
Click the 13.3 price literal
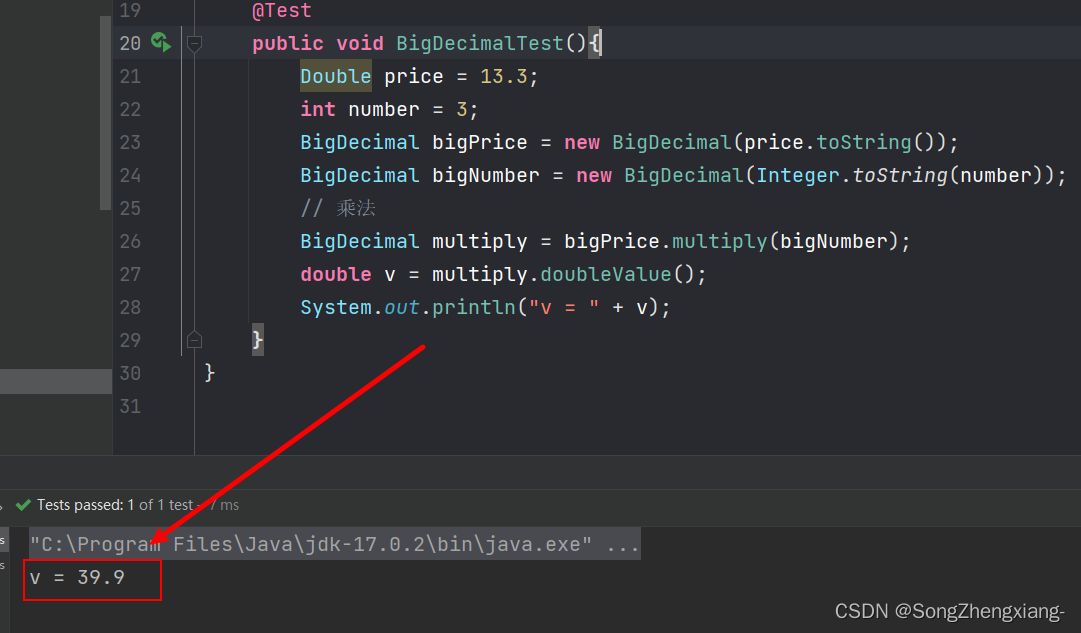point(503,76)
